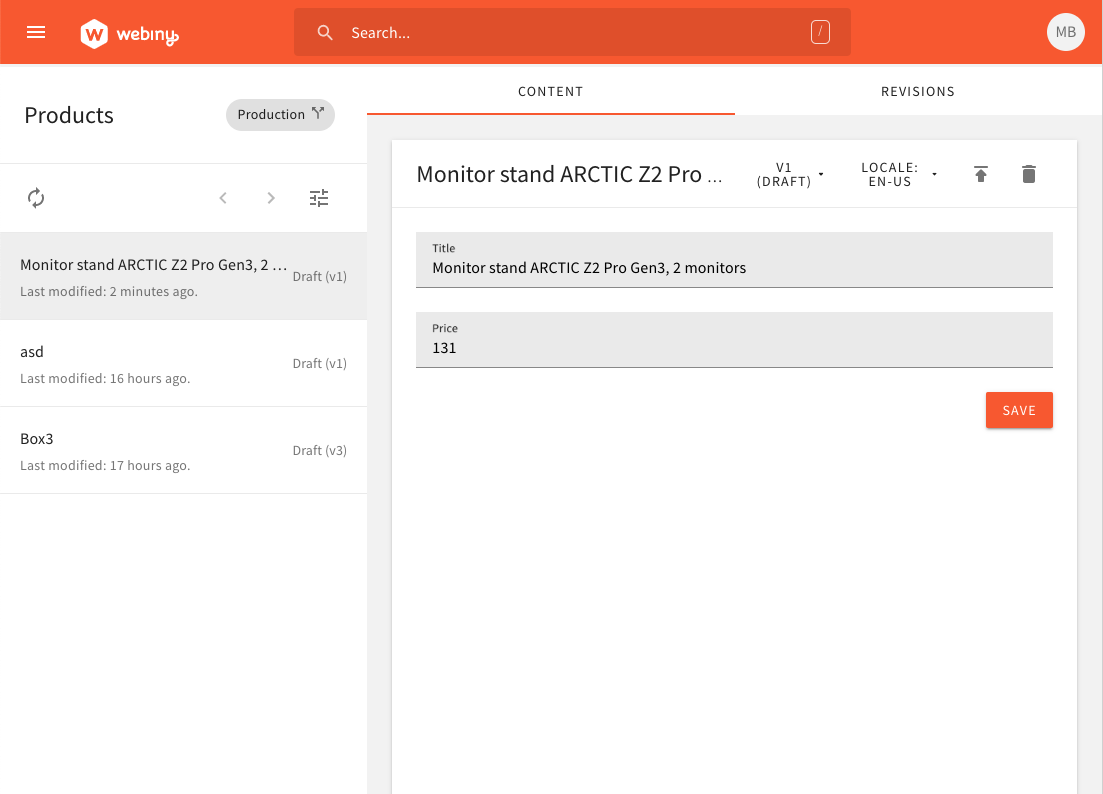Open the EN-US locale selector
This screenshot has width=1103, height=794.
tap(897, 173)
